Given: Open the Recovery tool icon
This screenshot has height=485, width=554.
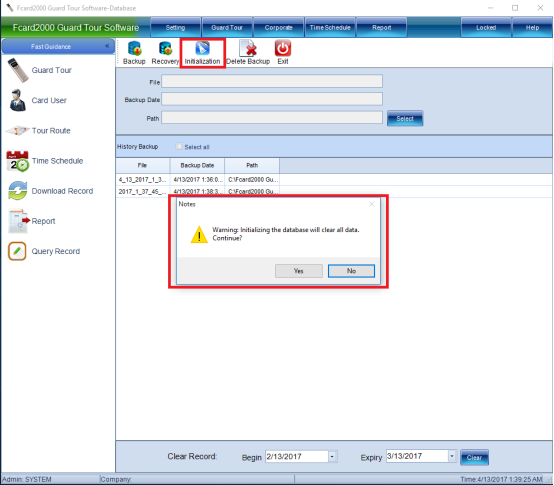Looking at the screenshot, I should point(165,49).
